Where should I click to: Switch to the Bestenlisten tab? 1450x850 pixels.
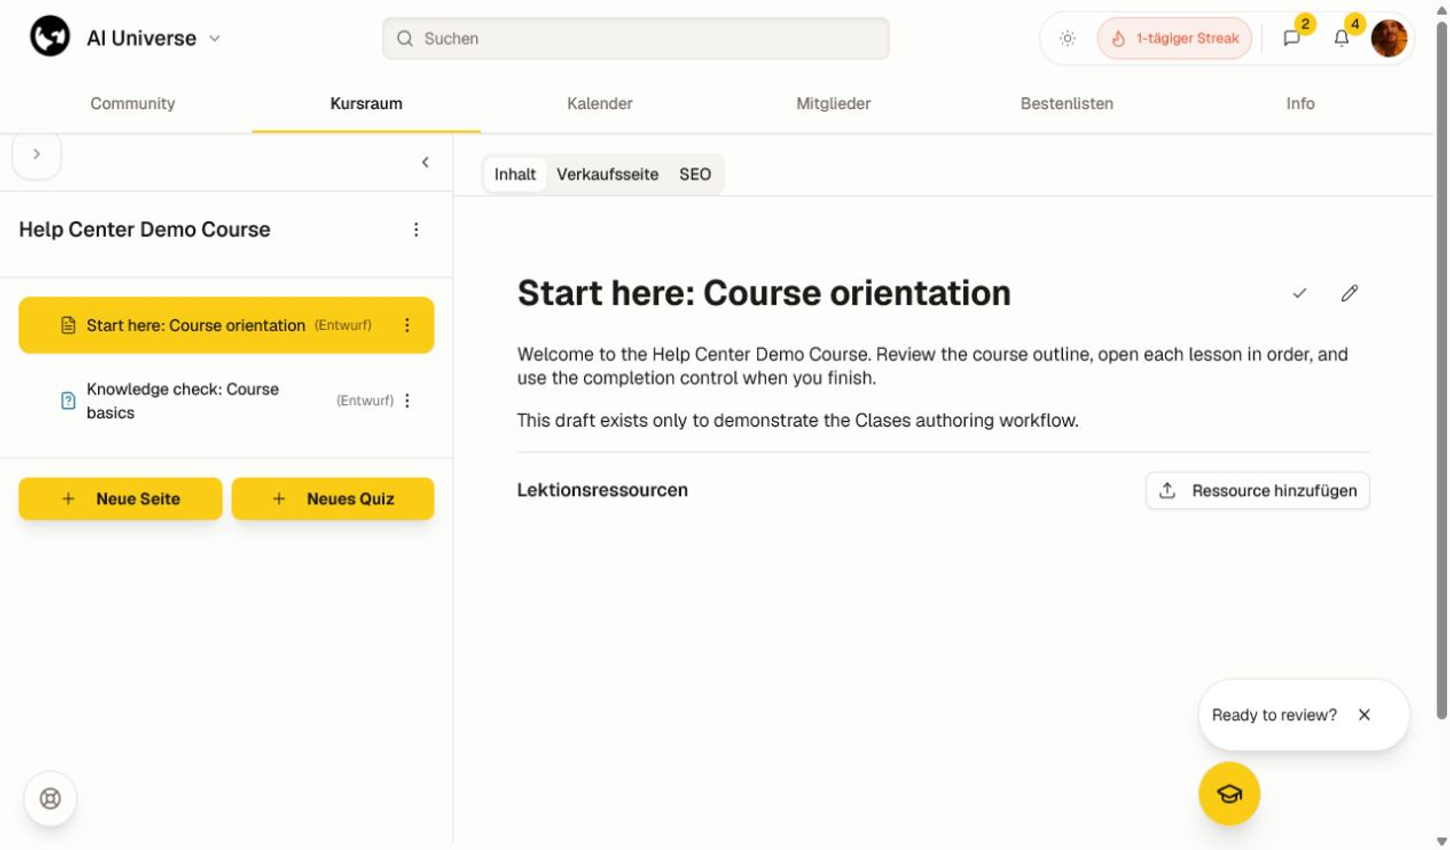1067,103
